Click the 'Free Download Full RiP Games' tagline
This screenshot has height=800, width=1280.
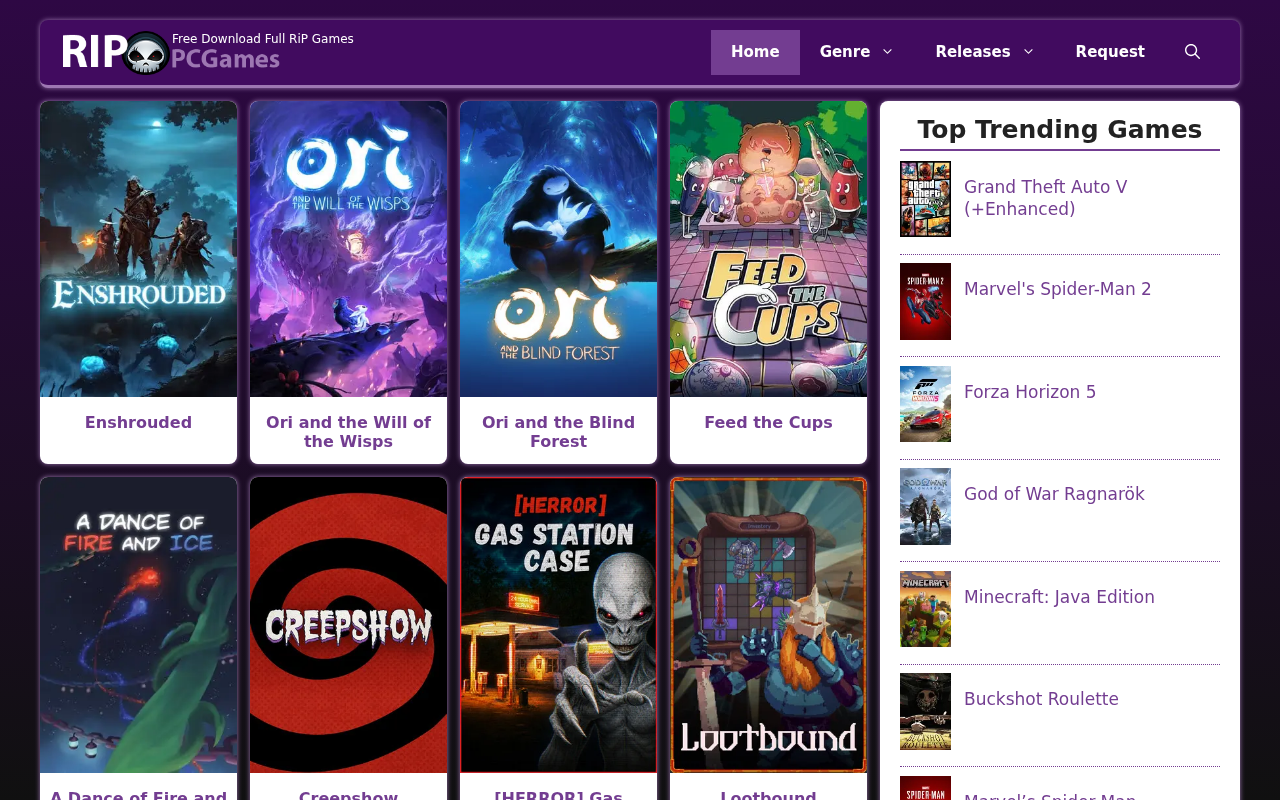[263, 39]
